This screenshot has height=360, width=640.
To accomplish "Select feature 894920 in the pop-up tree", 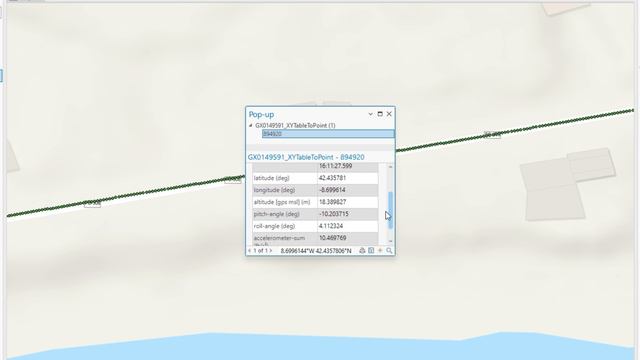I will (328, 133).
